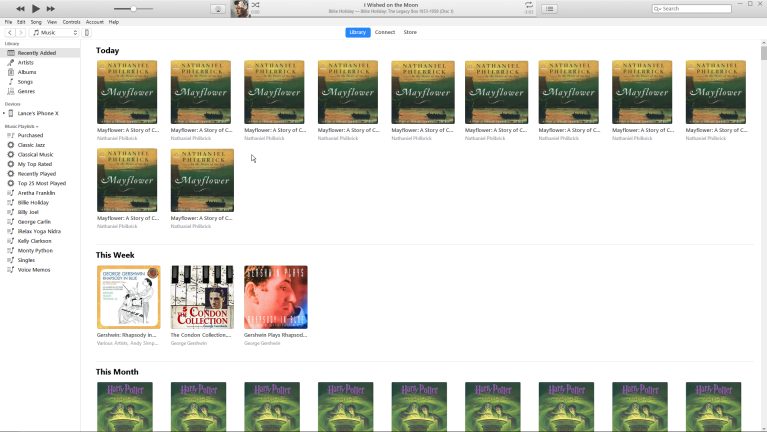767x432 pixels.
Task: Toggle repeat in the now playing bar
Action: (x=529, y=5)
